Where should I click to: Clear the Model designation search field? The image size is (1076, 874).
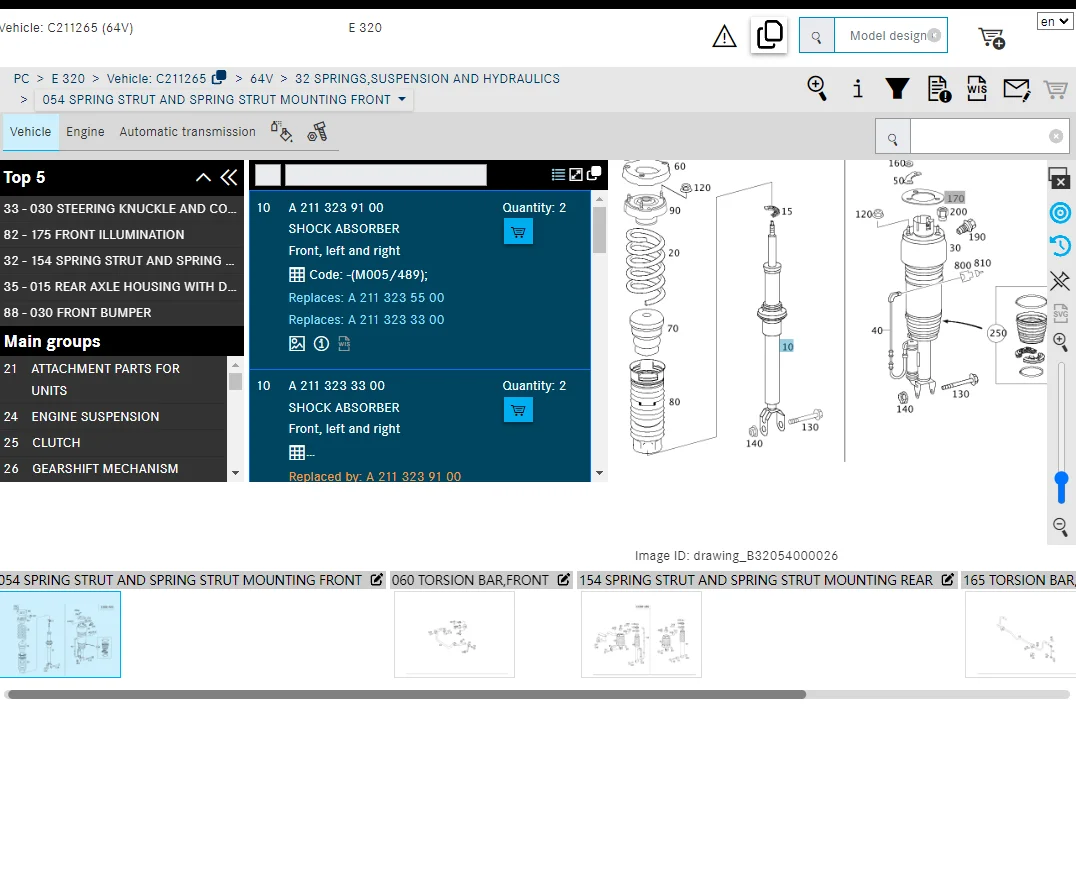point(934,36)
